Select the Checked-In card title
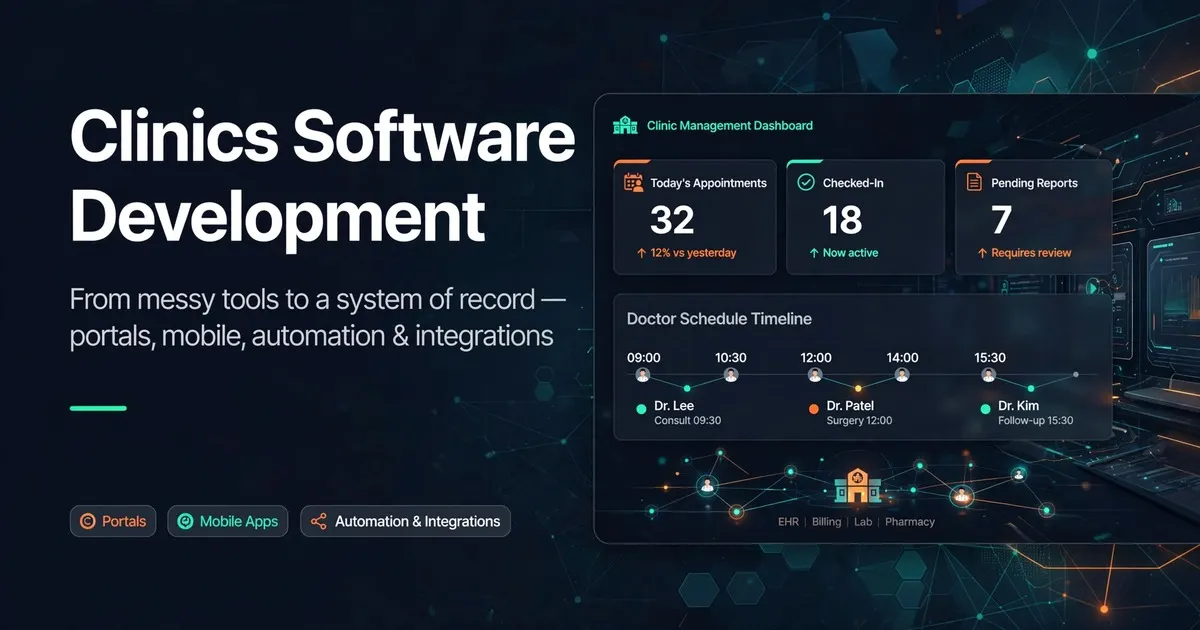Viewport: 1200px width, 630px height. click(853, 183)
